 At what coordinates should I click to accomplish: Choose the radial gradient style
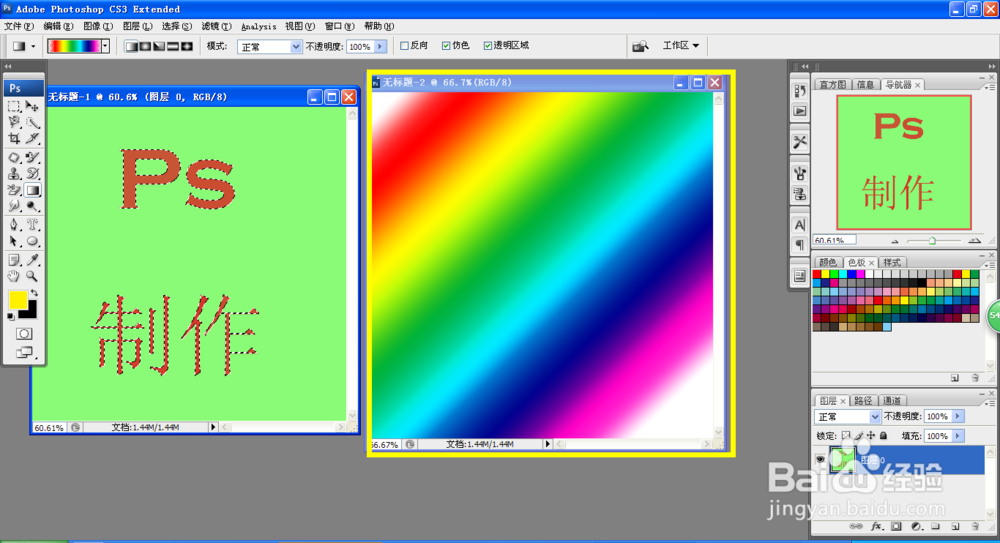click(x=145, y=46)
